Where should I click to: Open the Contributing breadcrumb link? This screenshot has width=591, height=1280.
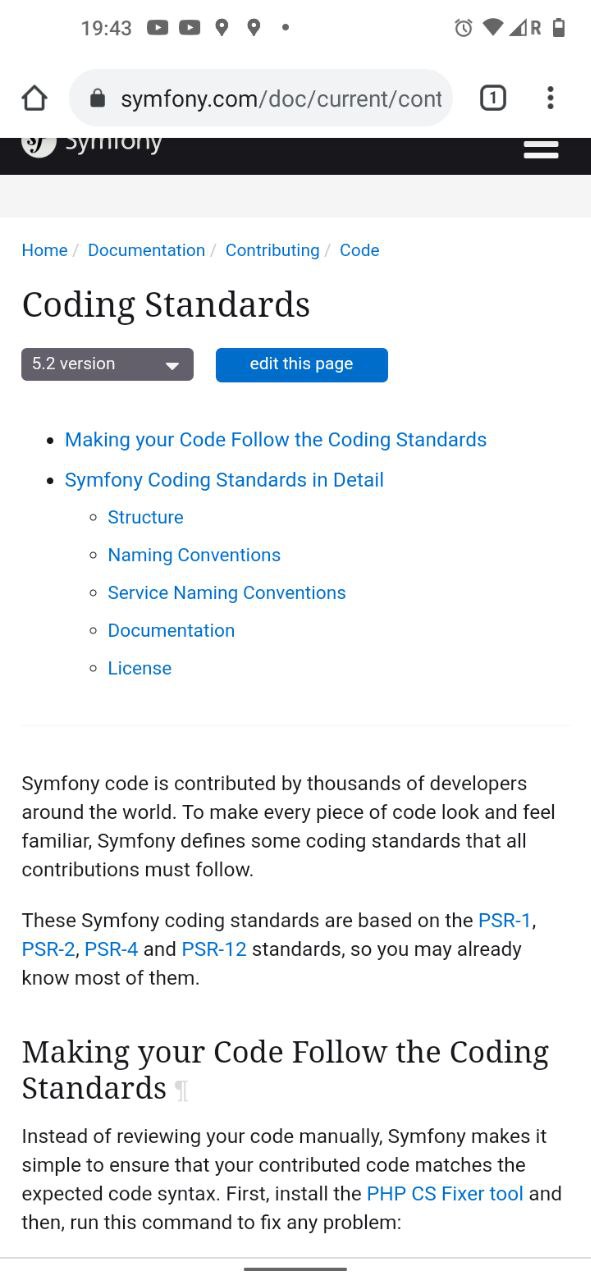[272, 250]
